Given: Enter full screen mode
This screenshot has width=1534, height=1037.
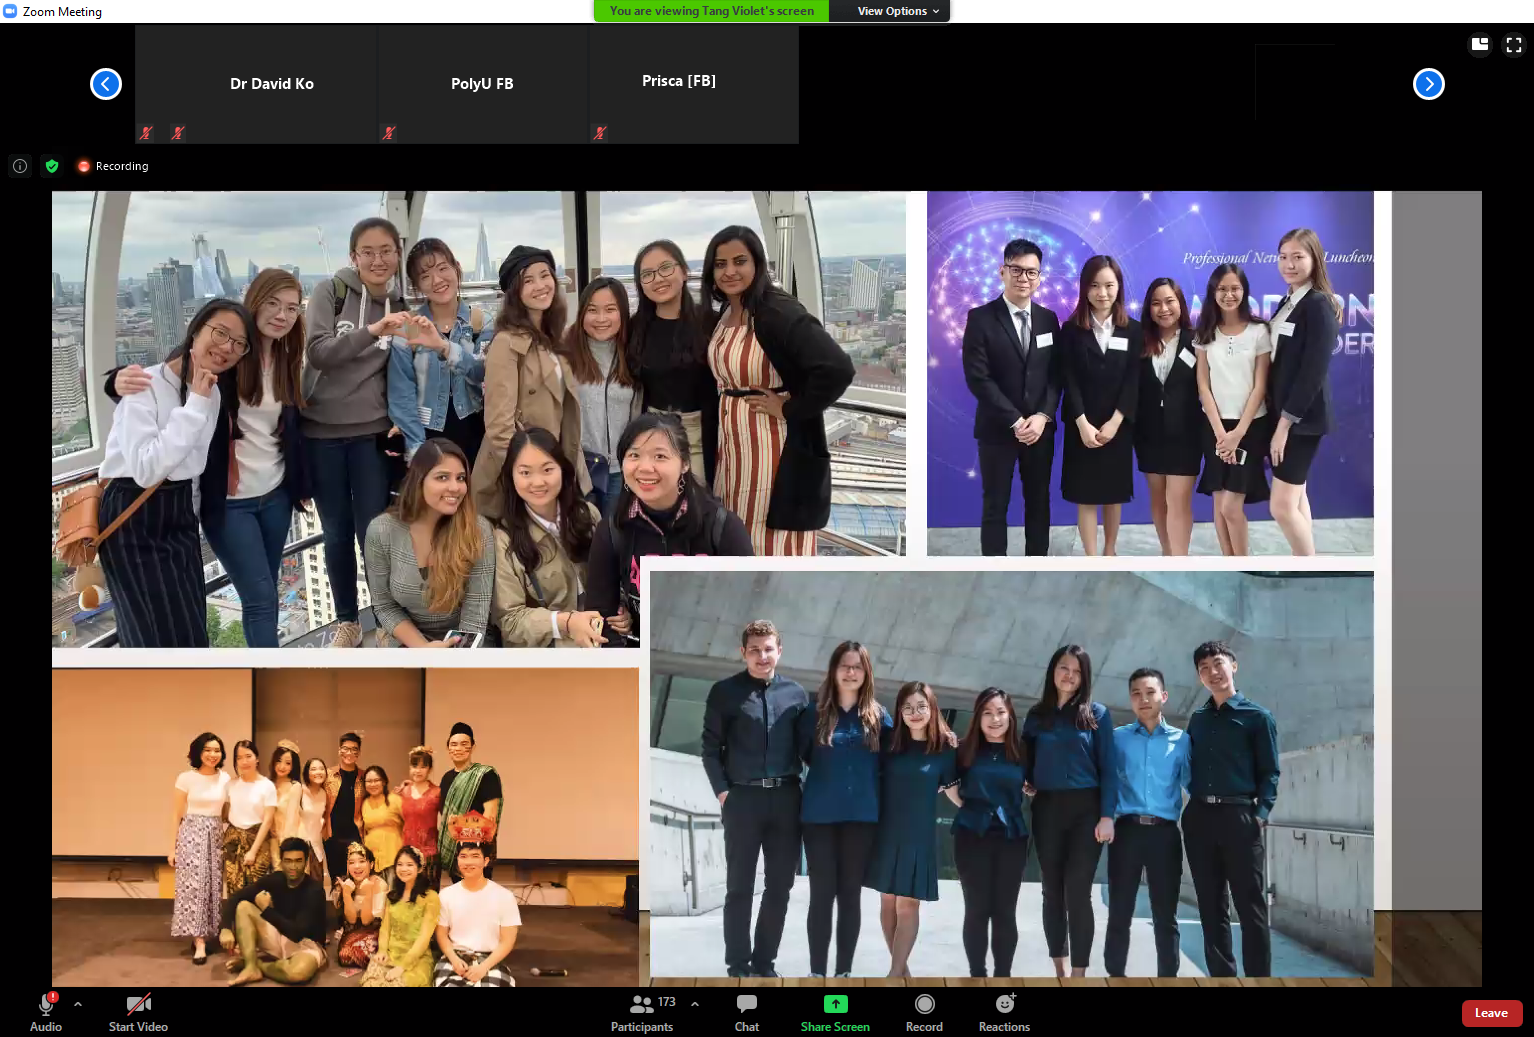Looking at the screenshot, I should [1514, 44].
